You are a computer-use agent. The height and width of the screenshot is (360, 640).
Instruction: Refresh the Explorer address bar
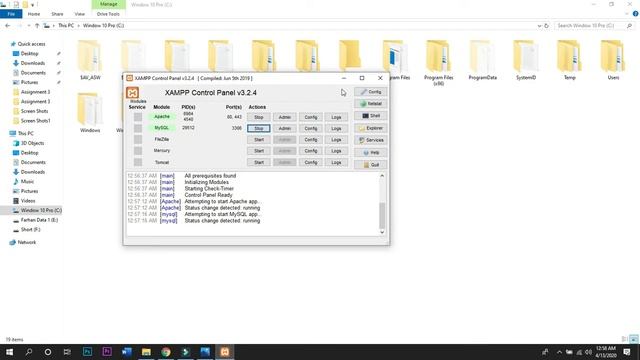(x=547, y=26)
